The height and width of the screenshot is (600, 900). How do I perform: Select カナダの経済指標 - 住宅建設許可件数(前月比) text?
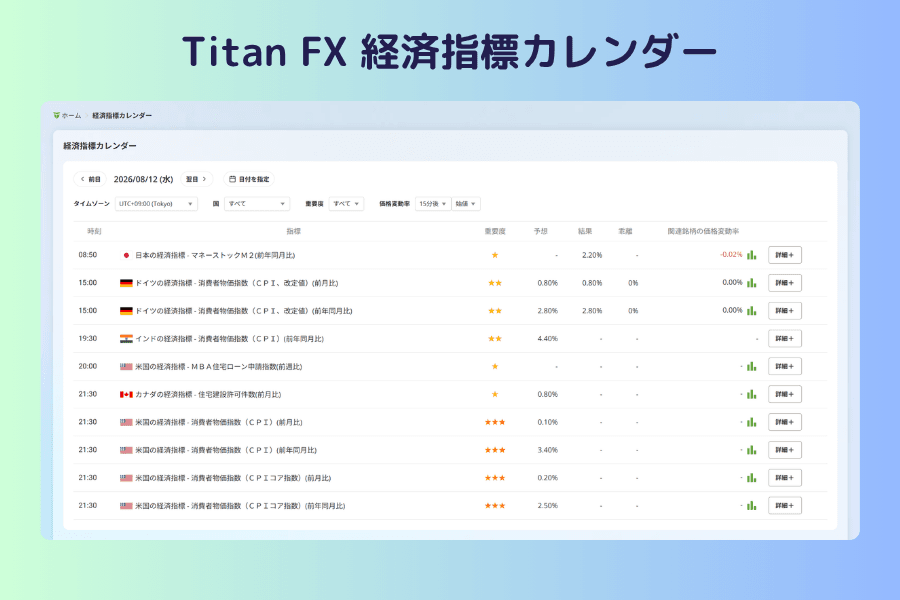coord(208,394)
